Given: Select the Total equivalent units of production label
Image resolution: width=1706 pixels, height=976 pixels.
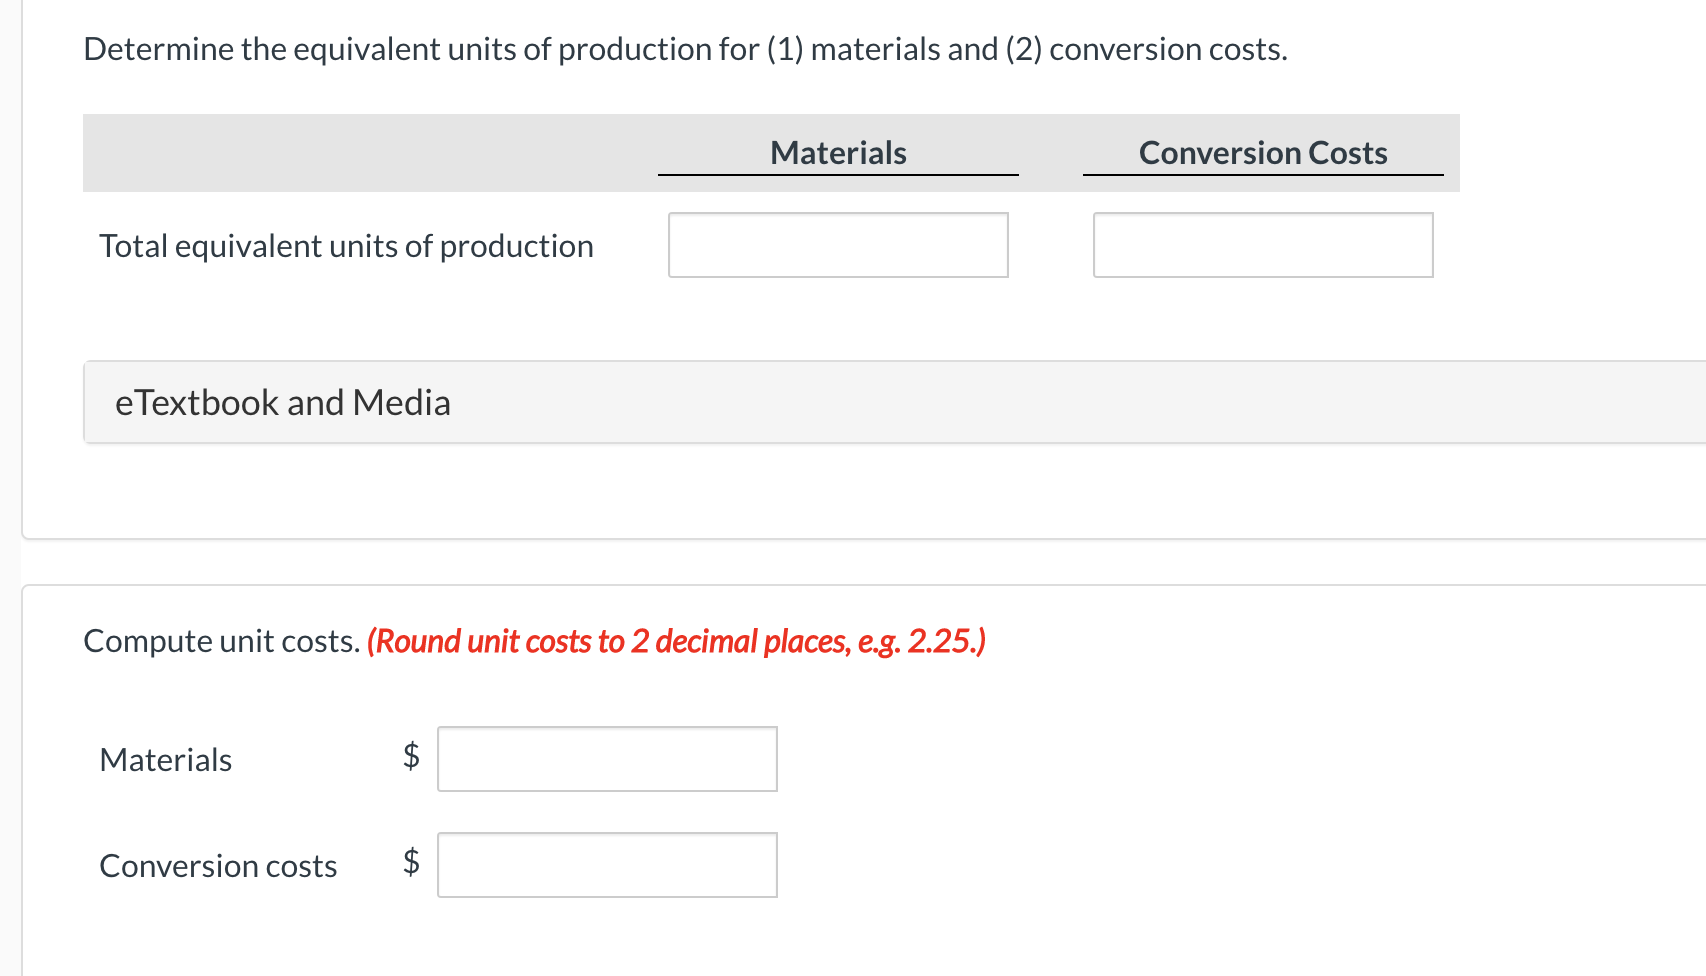Looking at the screenshot, I should [346, 246].
